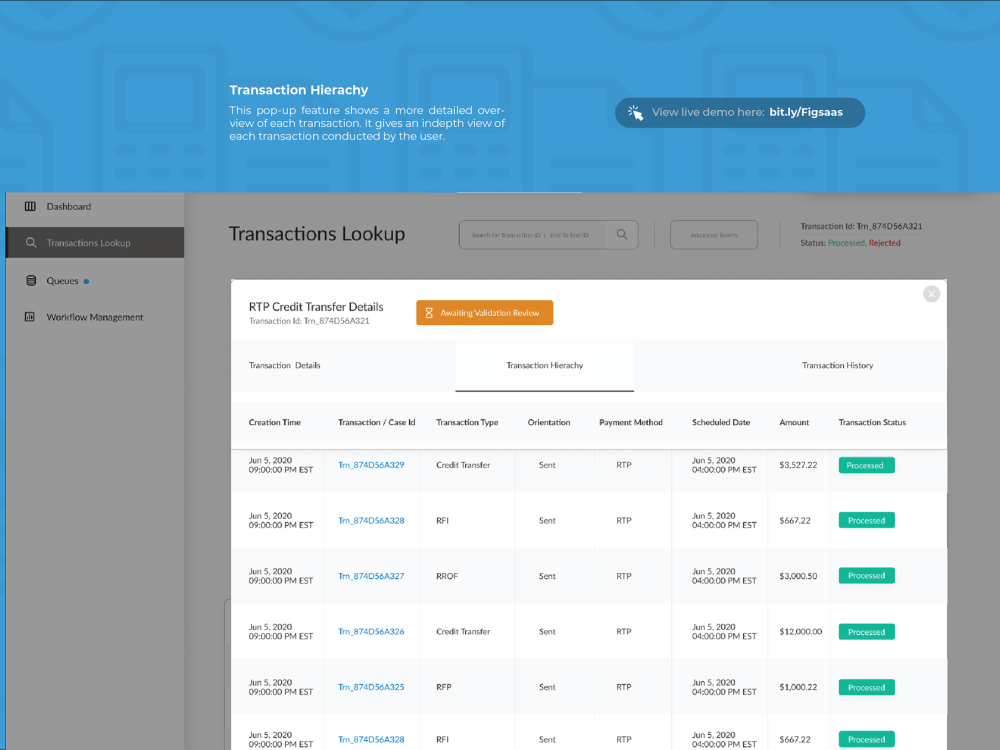Click the RFP transaction type cell

443,687
